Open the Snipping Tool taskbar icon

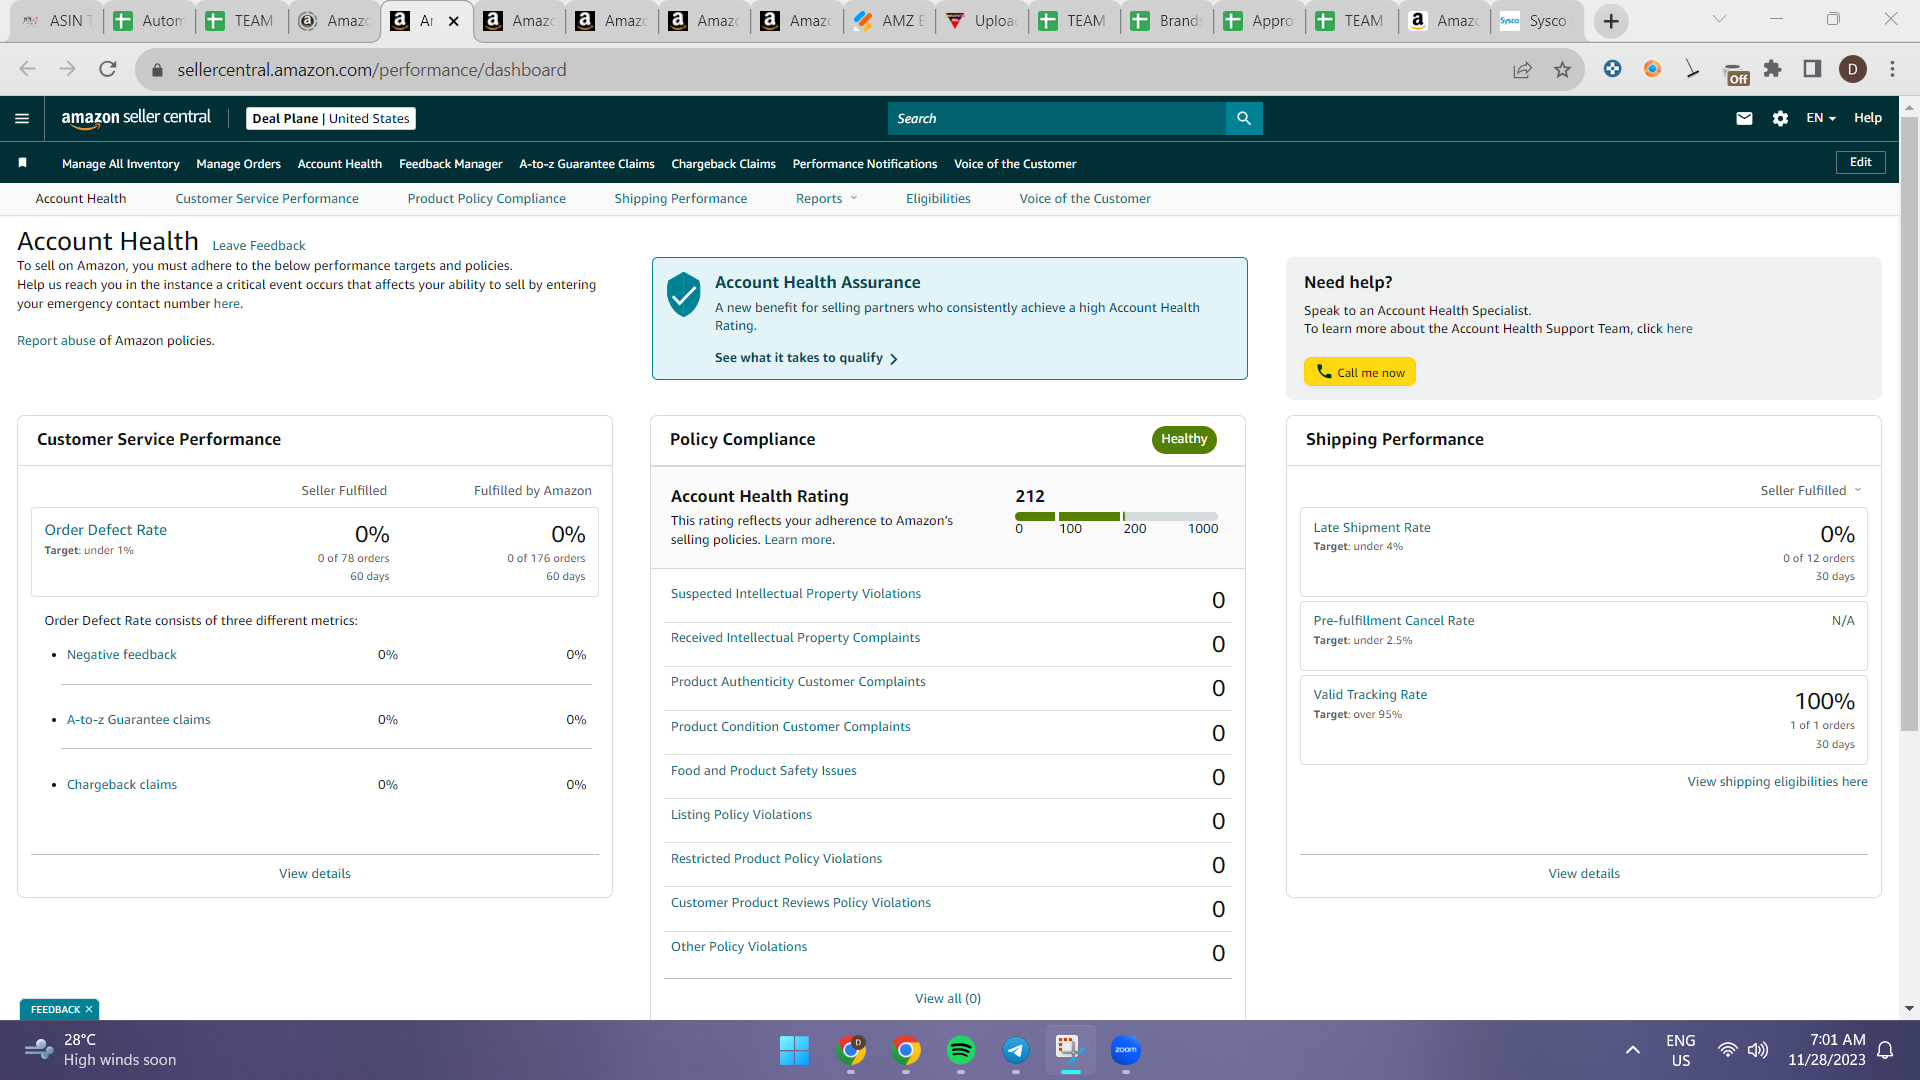point(1071,1050)
